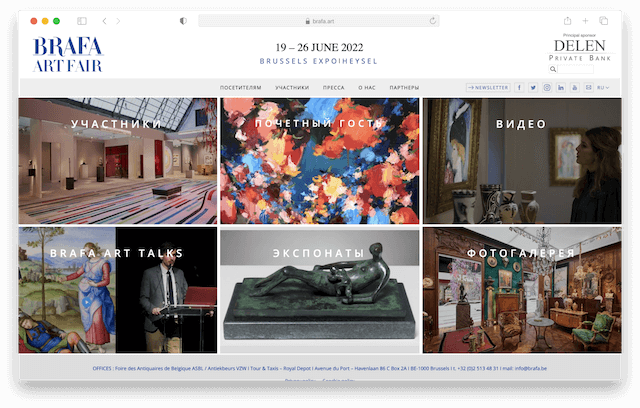The image size is (640, 408).
Task: Go back with the browser back arrow
Action: coord(104,21)
